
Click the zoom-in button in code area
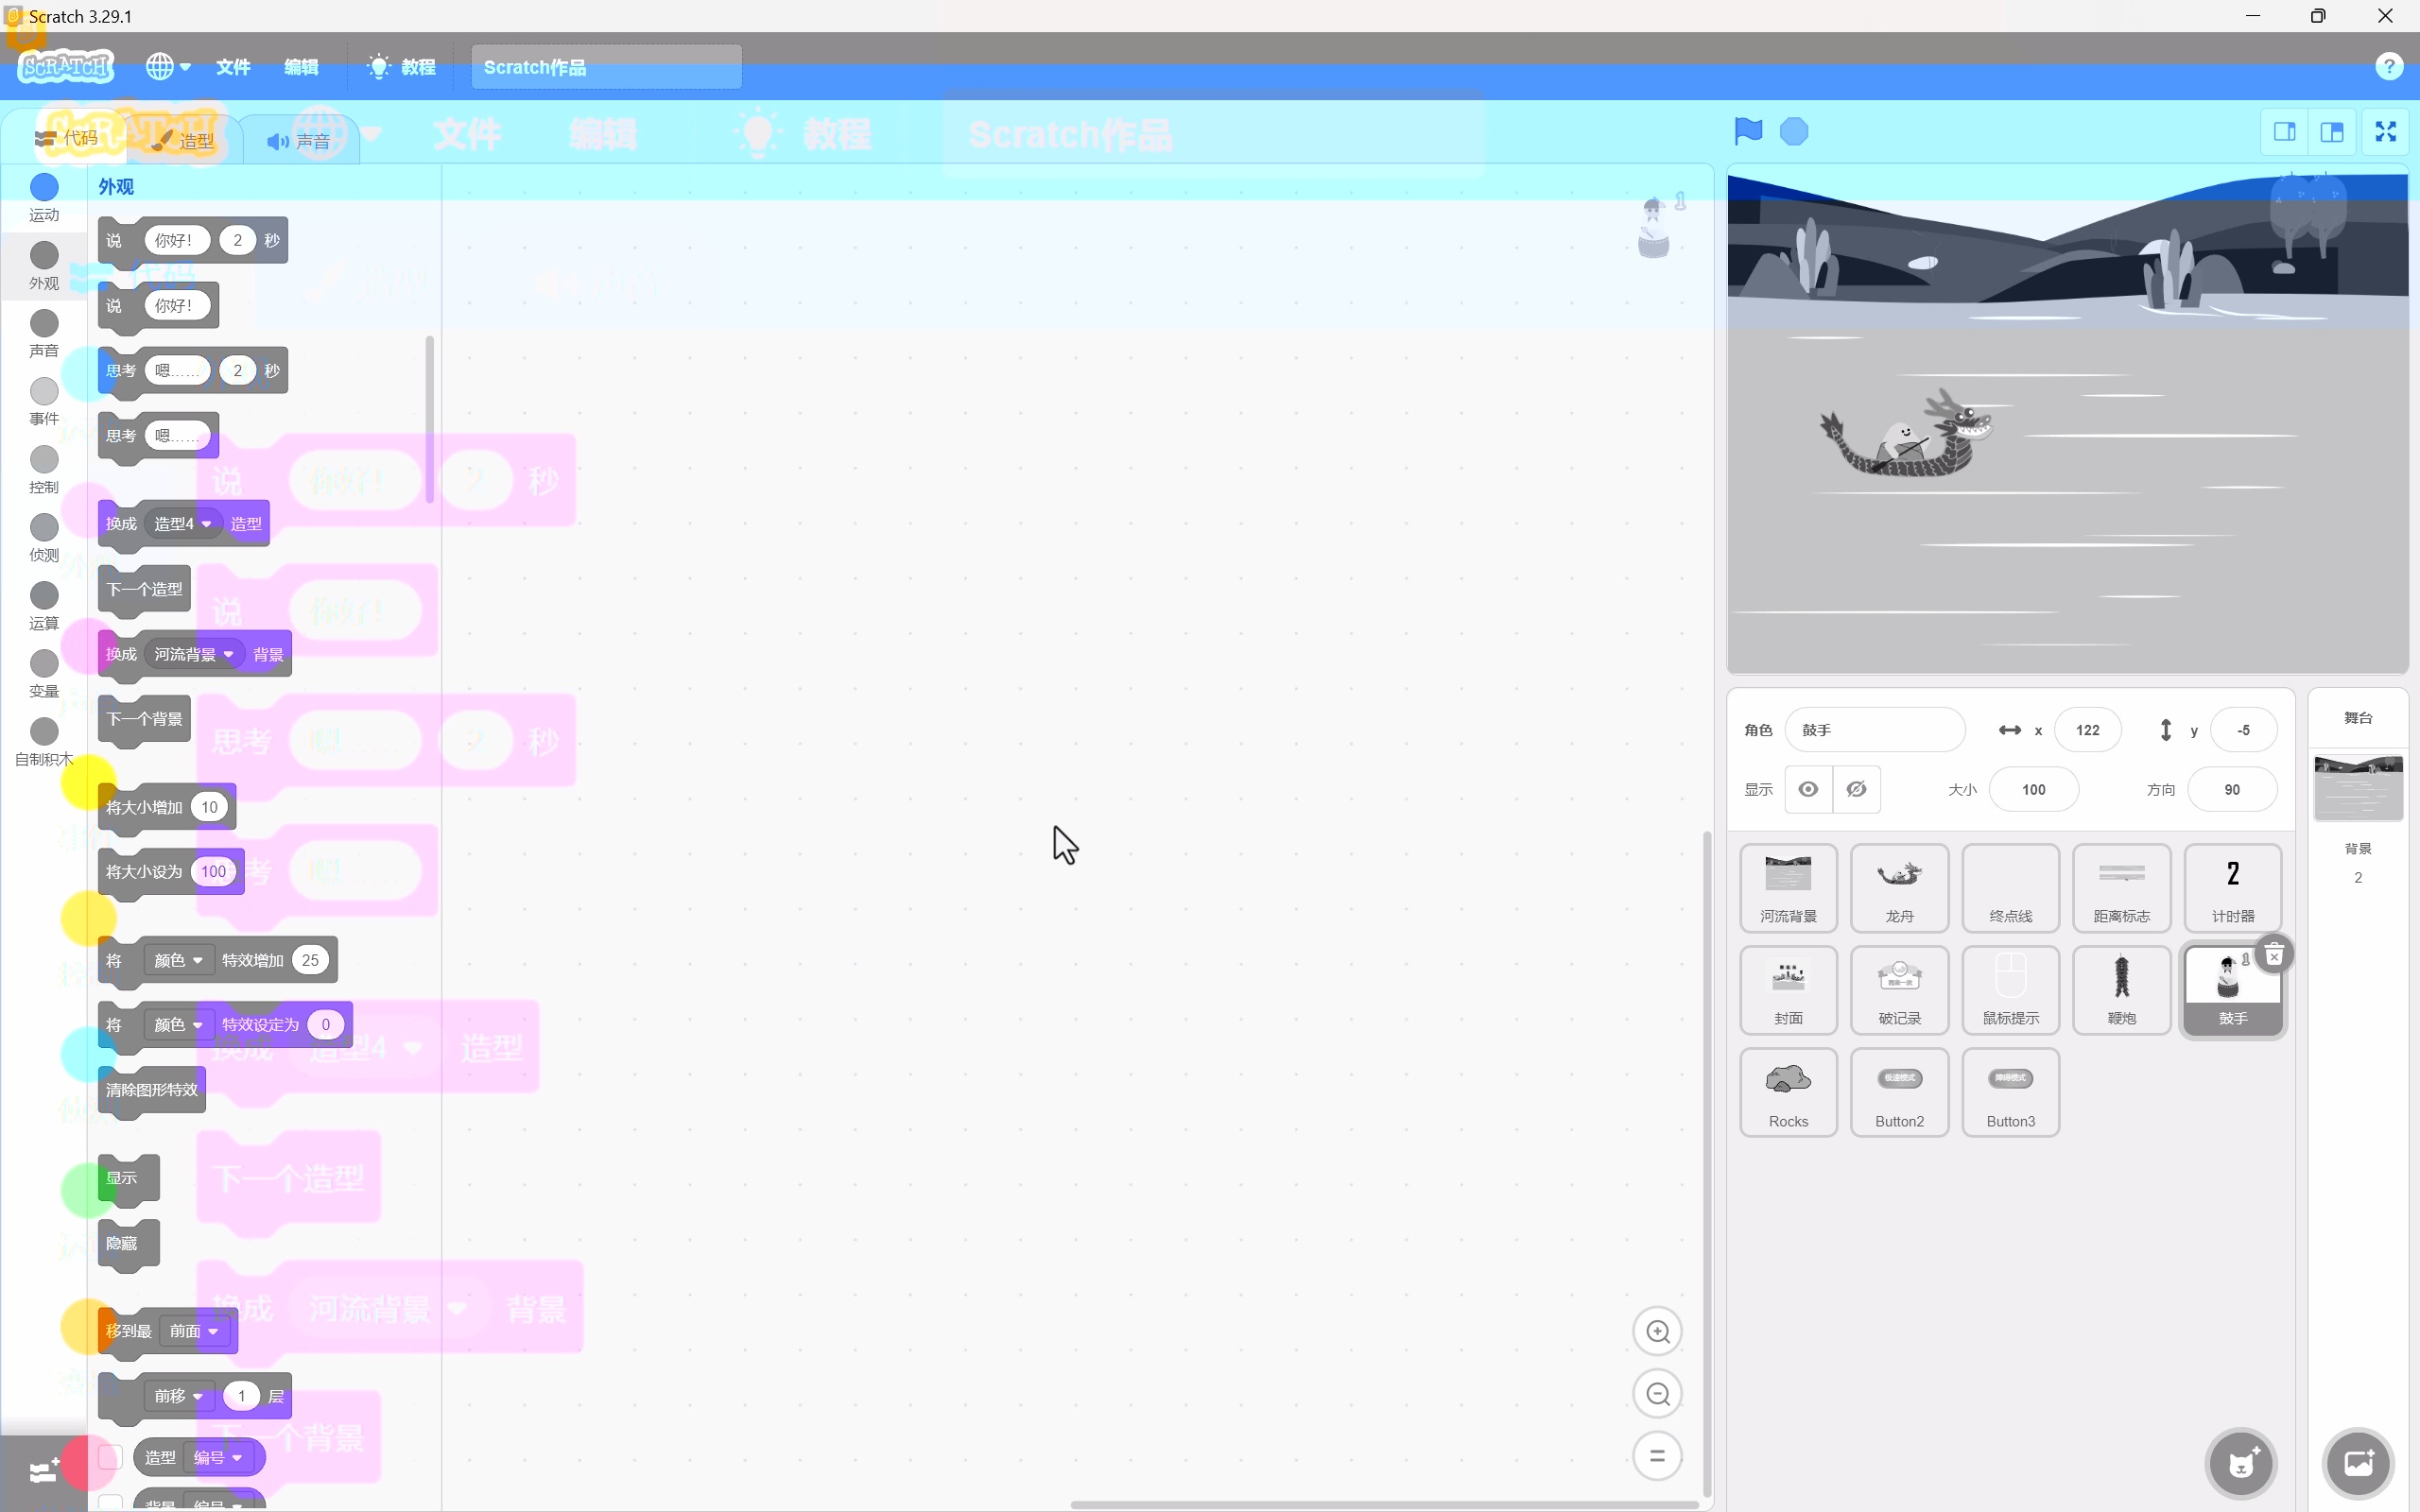(x=1656, y=1331)
